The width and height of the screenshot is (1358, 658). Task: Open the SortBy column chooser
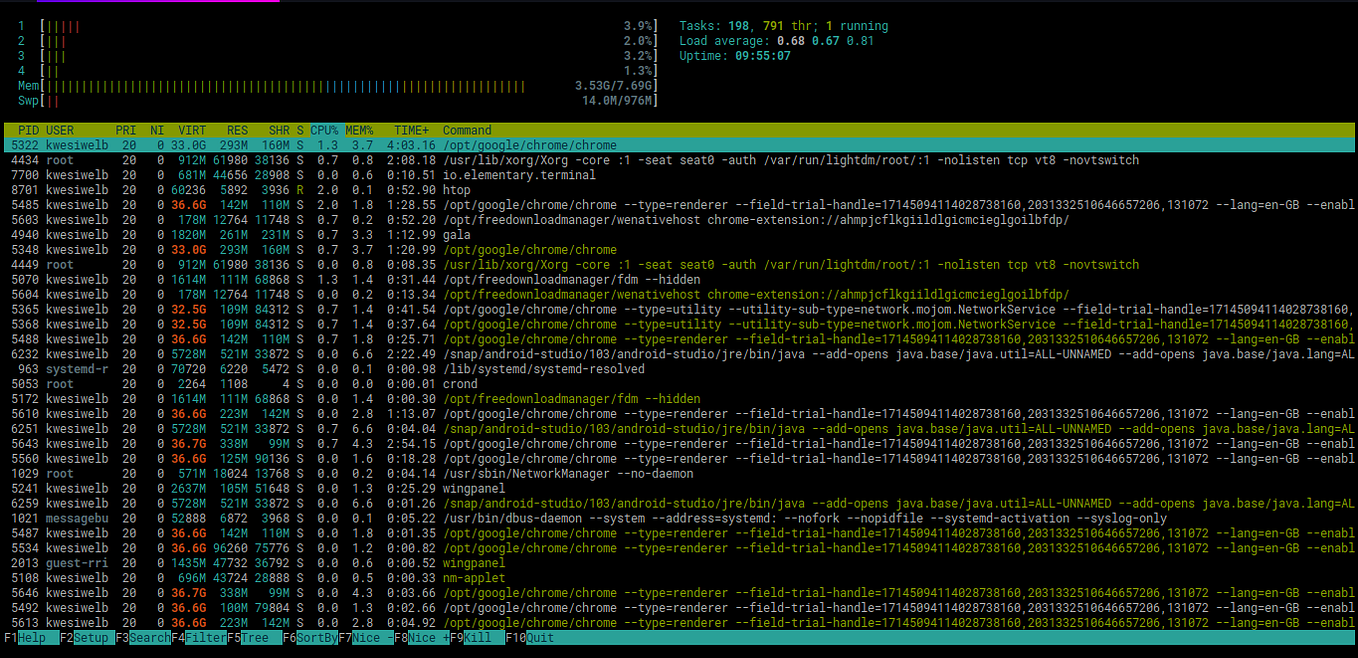[310, 637]
